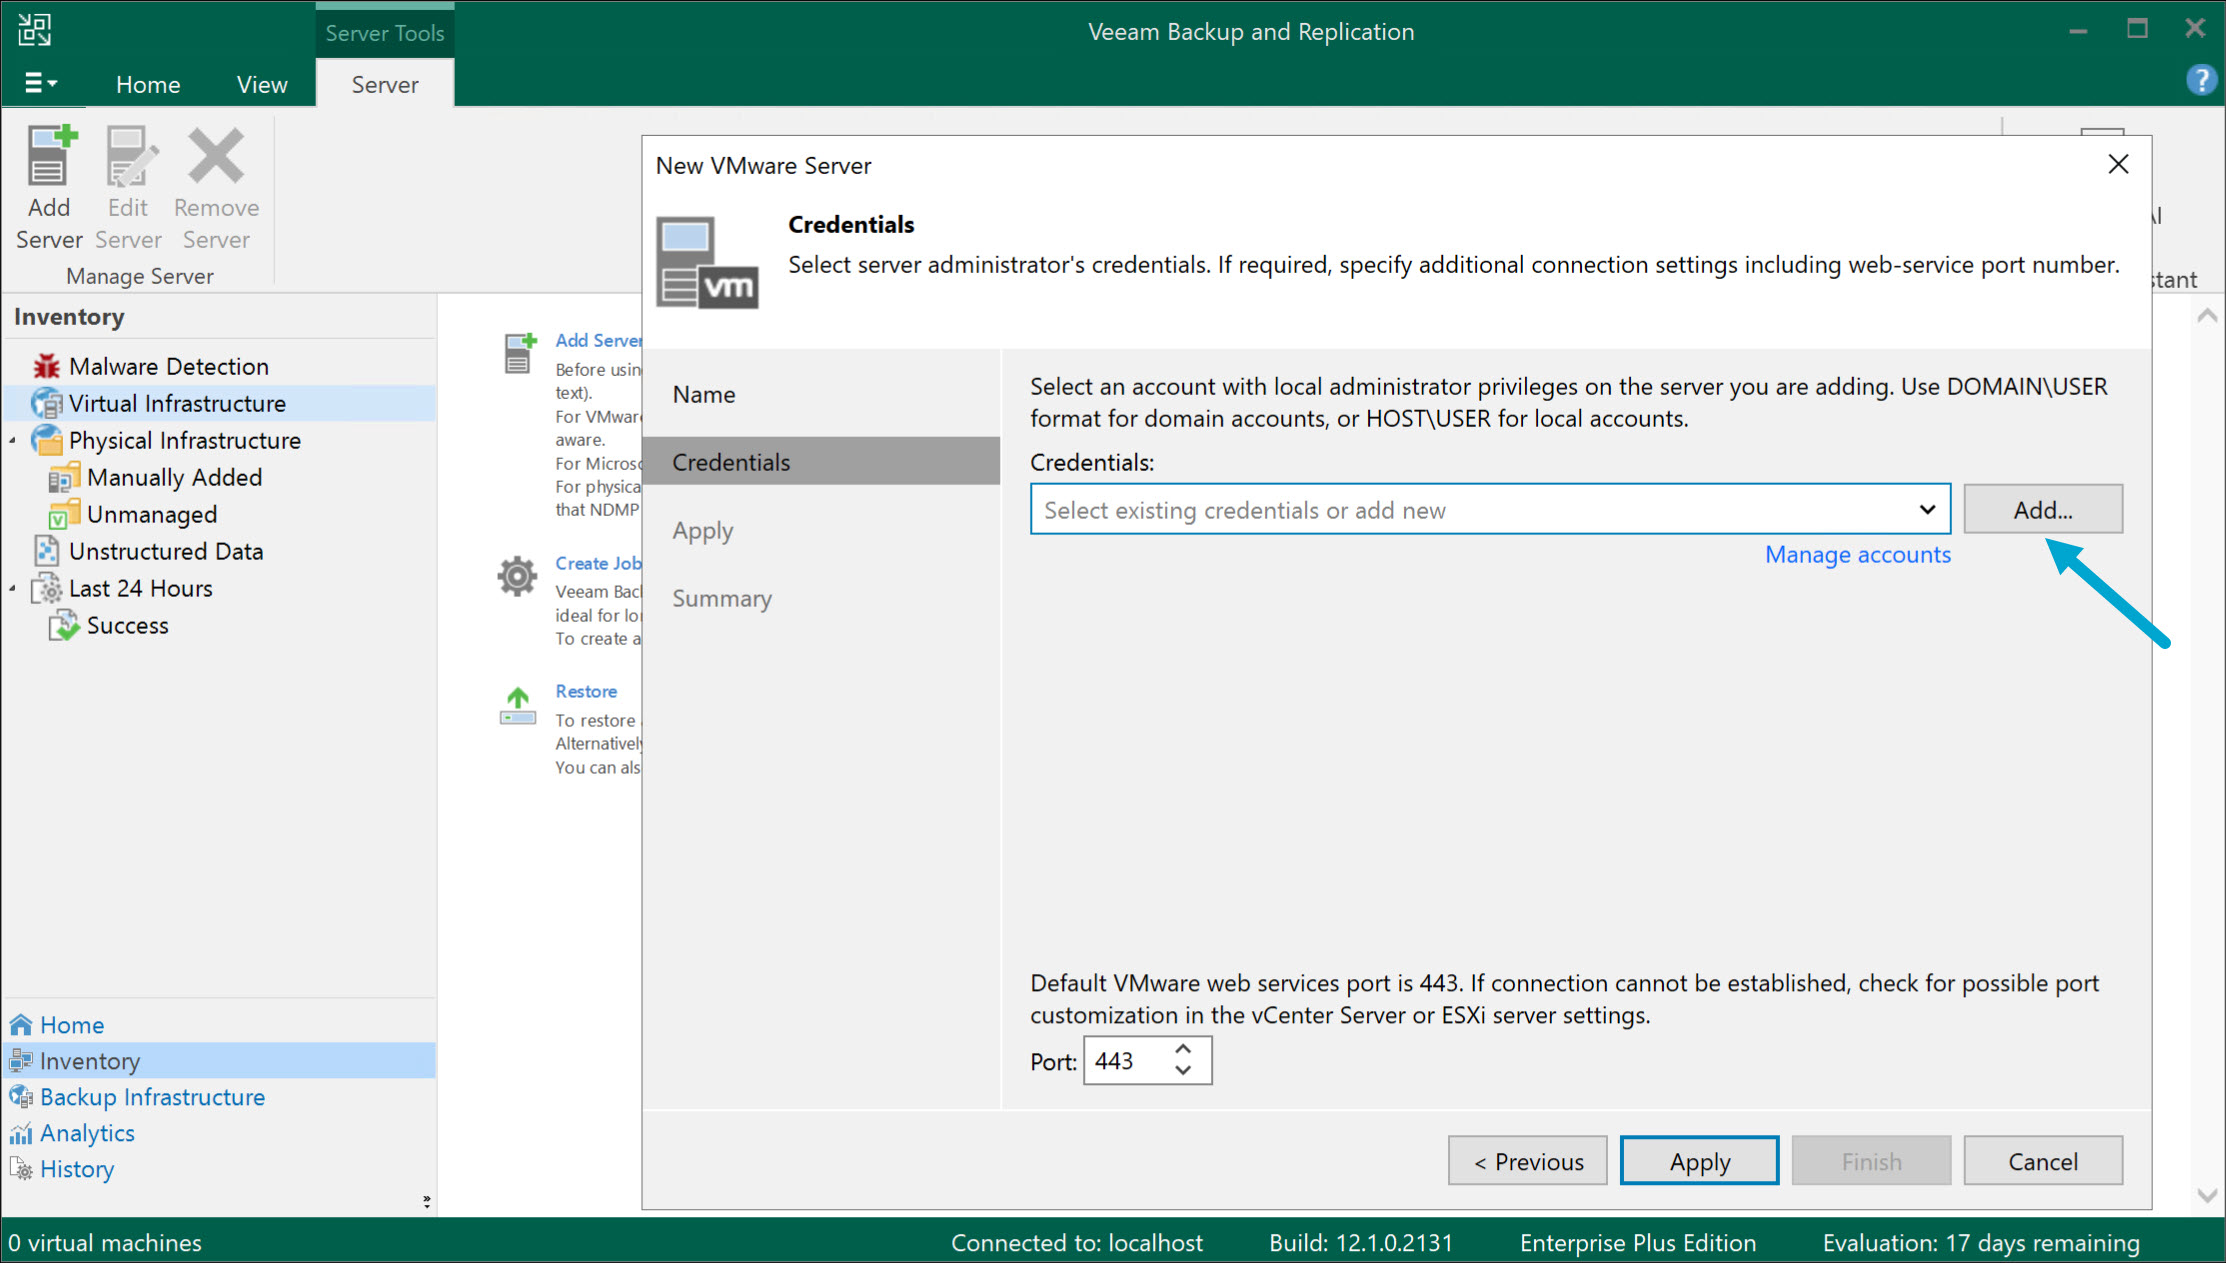
Task: Select the Malware Detection tree icon
Action: [46, 367]
